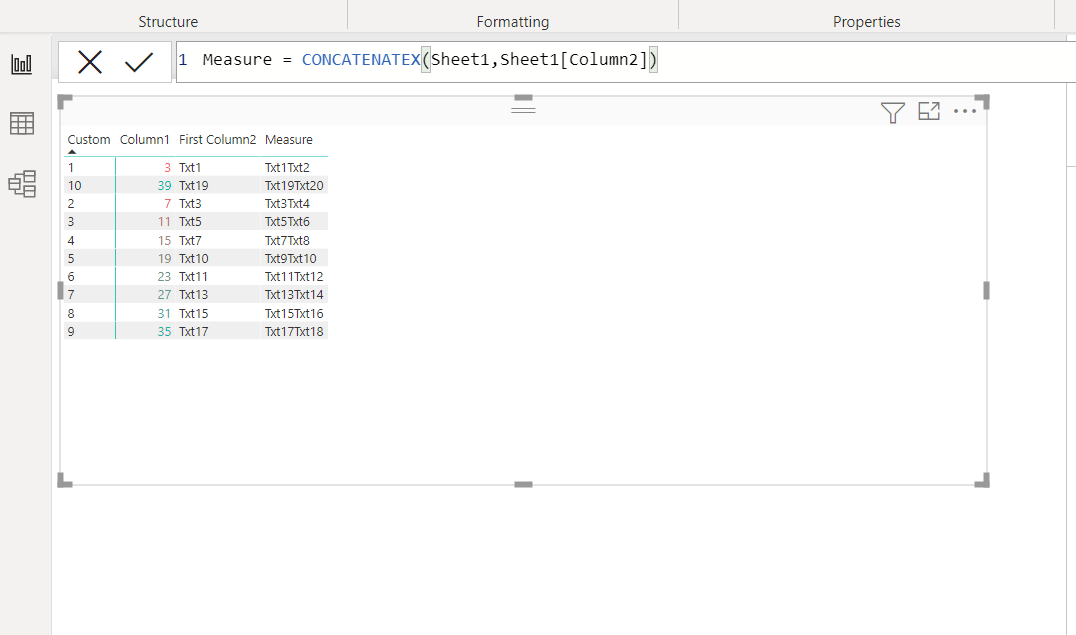This screenshot has height=635, width=1076.
Task: Open the Model relationships view icon
Action: pos(22,184)
